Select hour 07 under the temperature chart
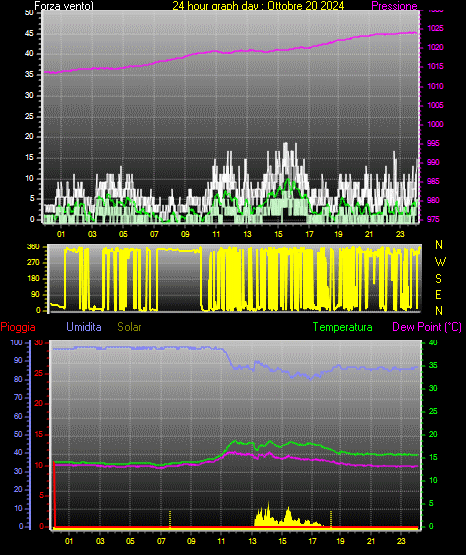466x555 pixels. tap(161, 541)
